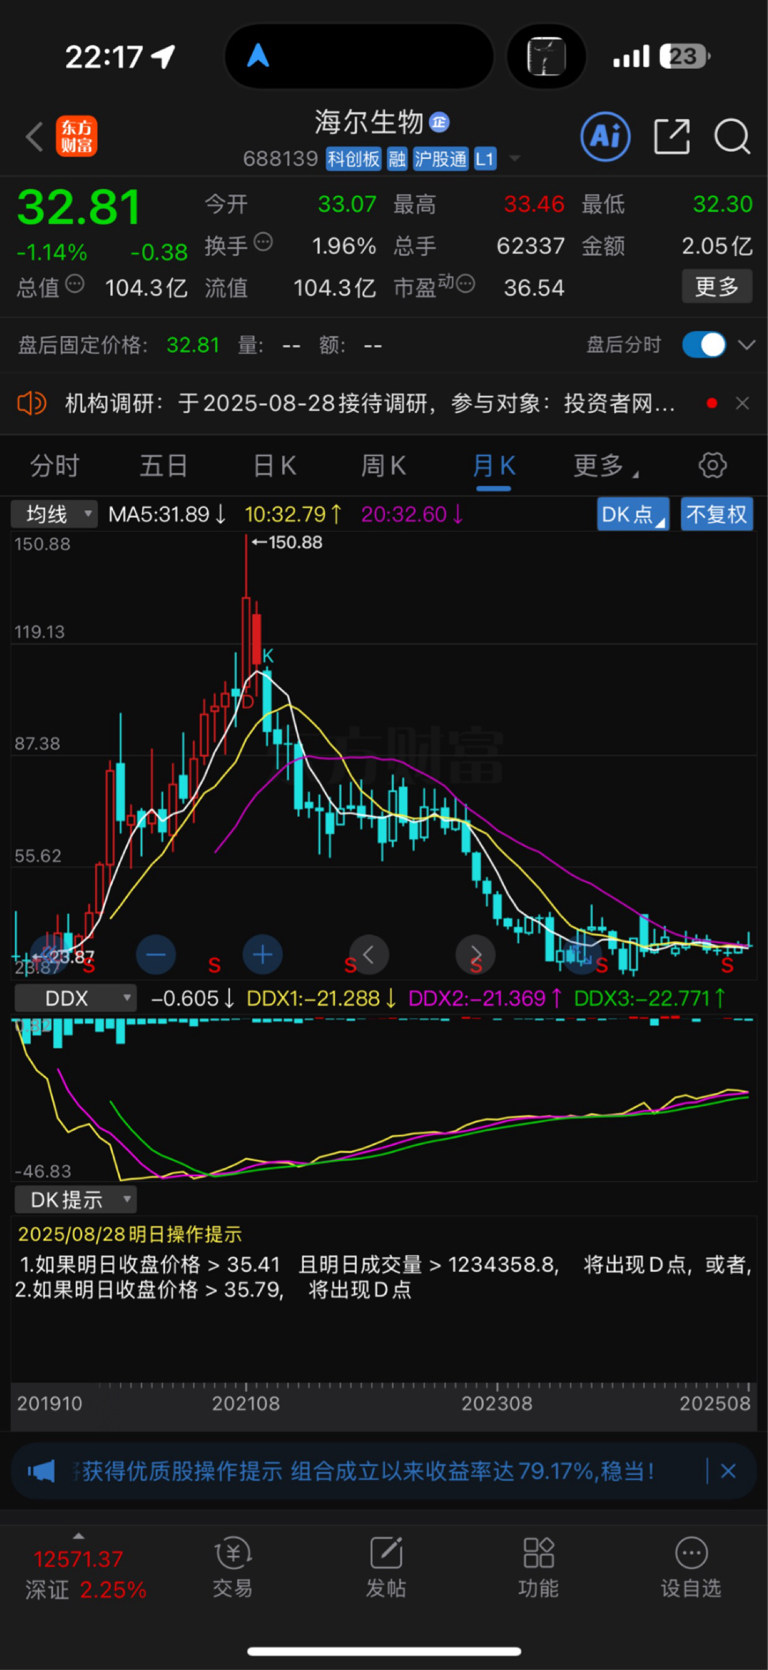768x1670 pixels.
Task: Tap the info icon next to 市盈动
Action: pyautogui.click(x=464, y=285)
